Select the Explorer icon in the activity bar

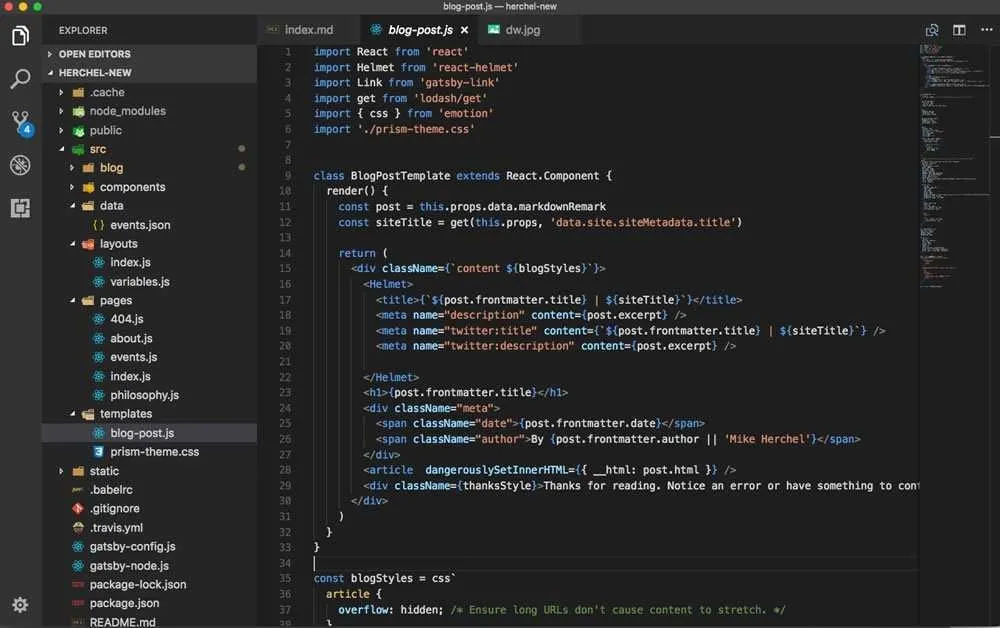(x=21, y=33)
